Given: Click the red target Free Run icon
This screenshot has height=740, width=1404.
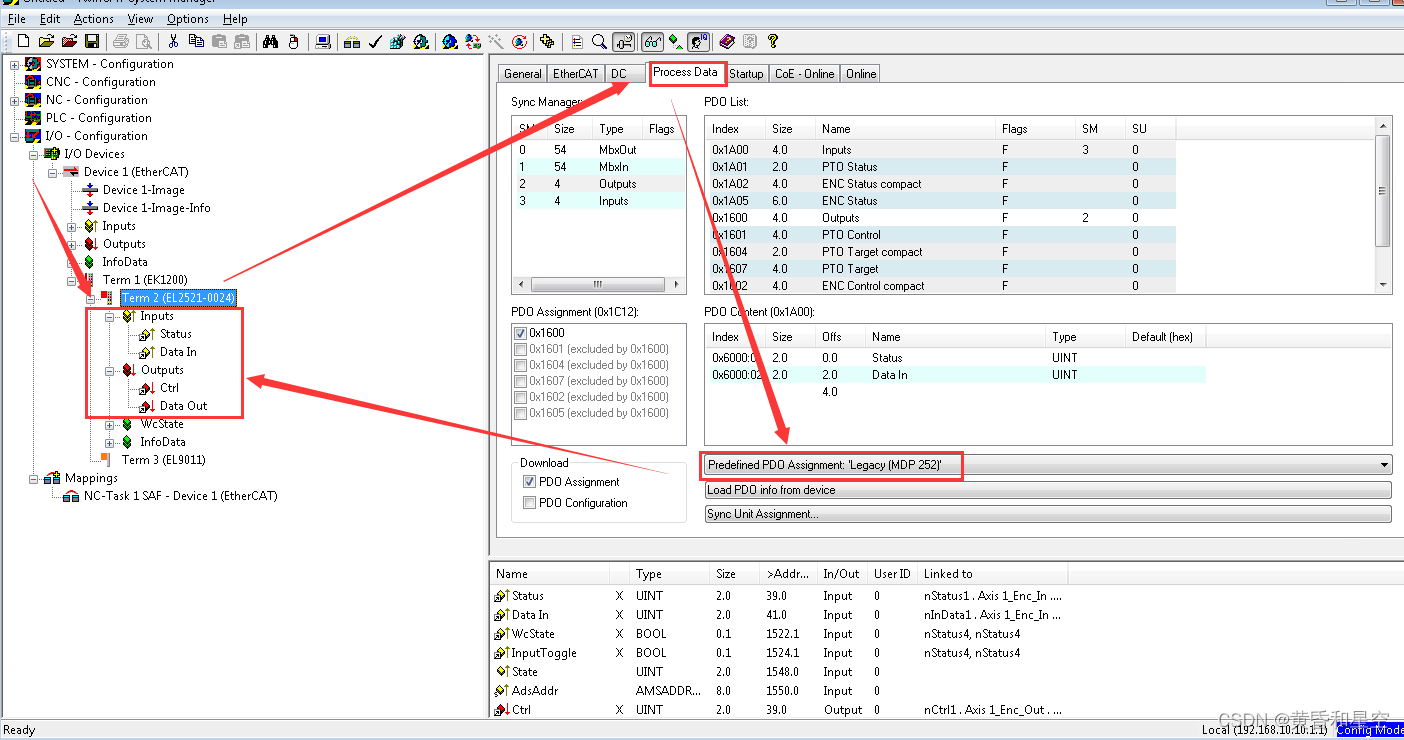Looking at the screenshot, I should click(518, 41).
